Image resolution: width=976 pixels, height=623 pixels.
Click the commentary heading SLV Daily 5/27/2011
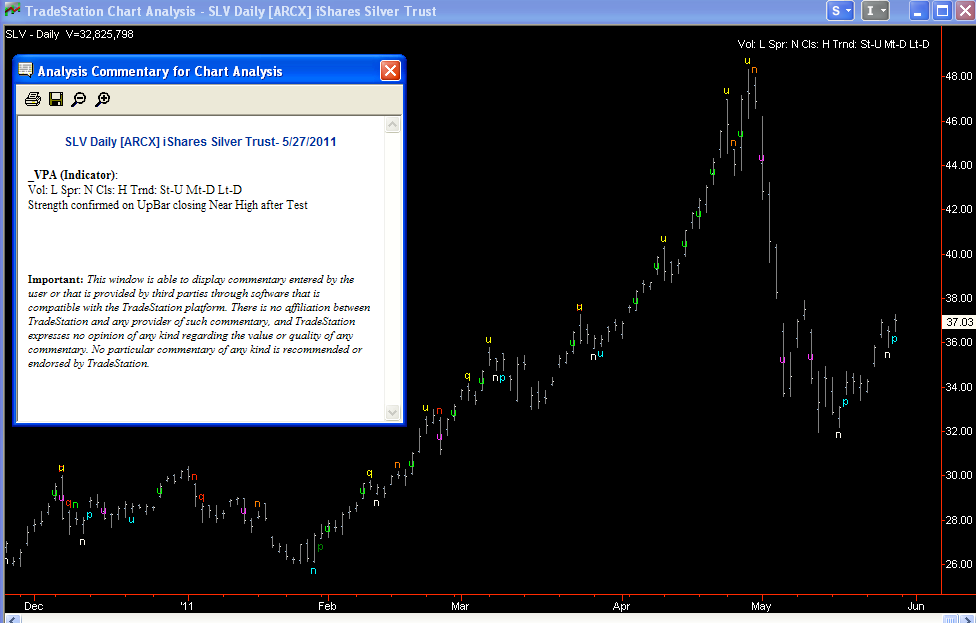click(200, 142)
